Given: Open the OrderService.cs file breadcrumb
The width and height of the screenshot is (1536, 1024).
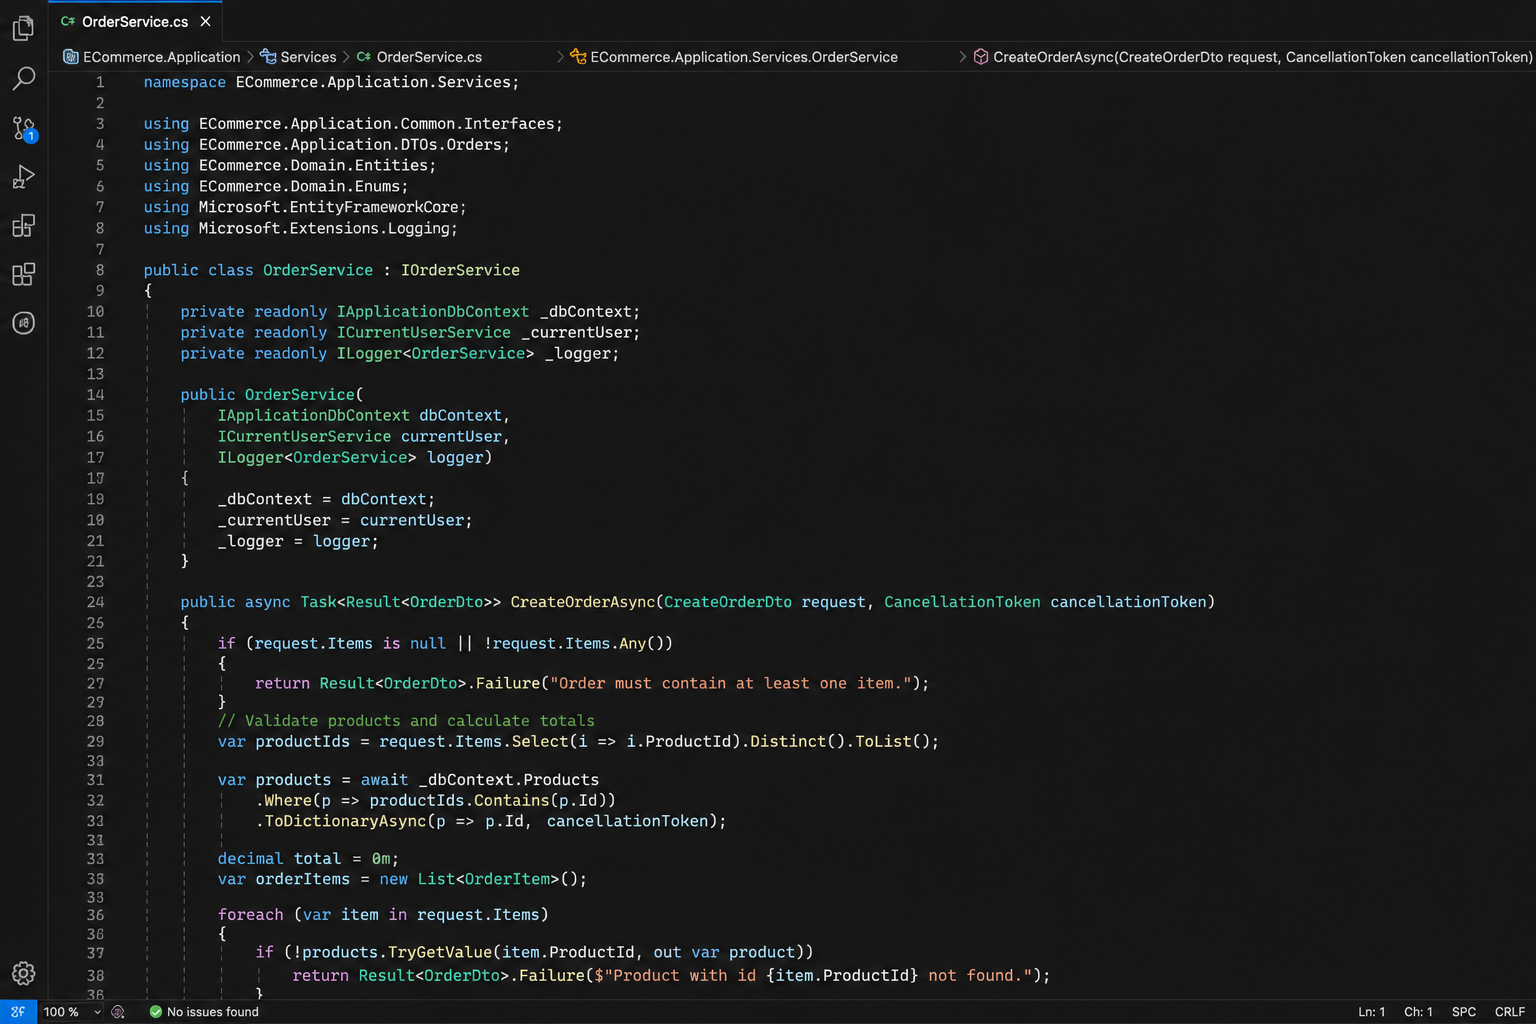Looking at the screenshot, I should pyautogui.click(x=419, y=57).
